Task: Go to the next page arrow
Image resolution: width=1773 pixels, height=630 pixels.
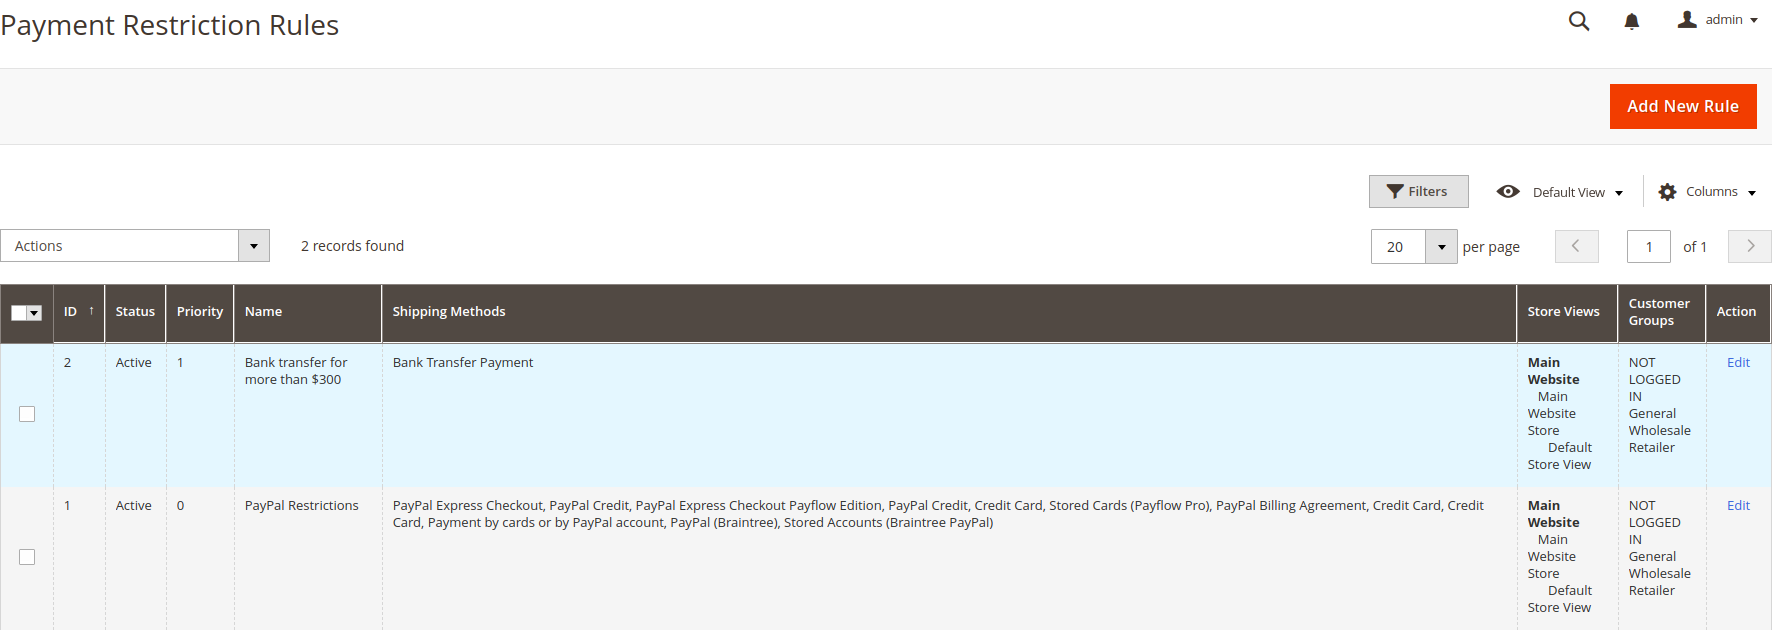Action: [1750, 246]
